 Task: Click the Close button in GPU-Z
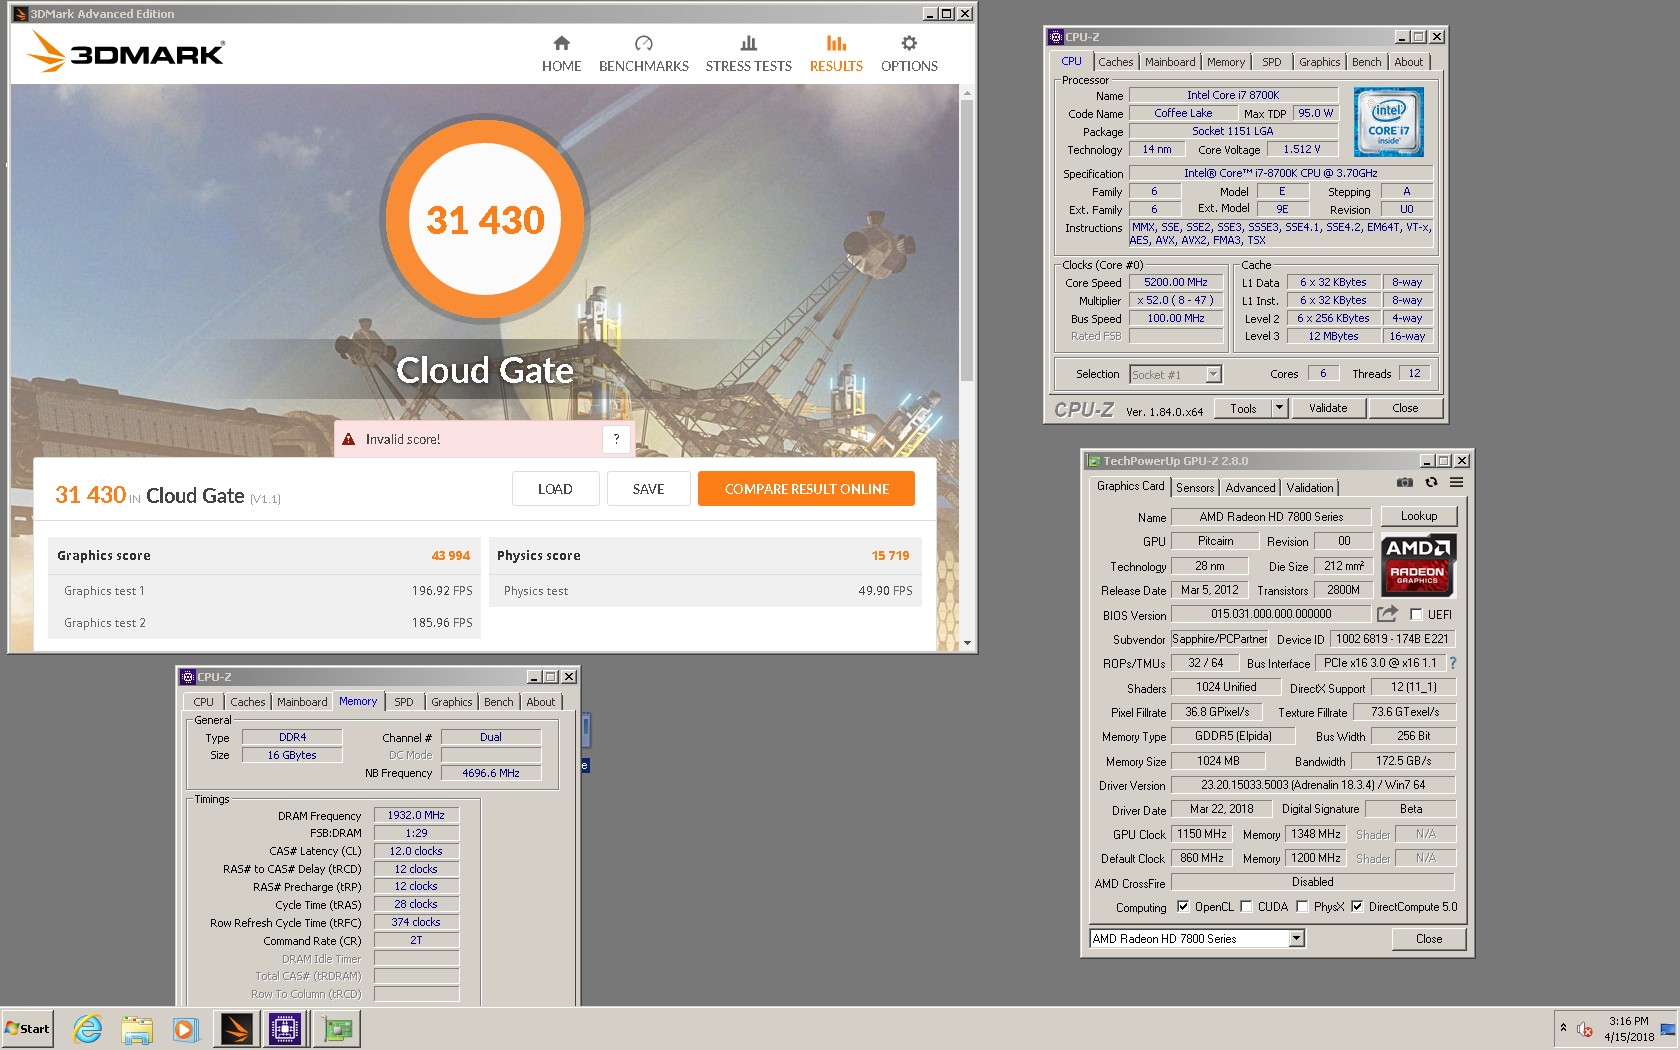pos(1429,938)
